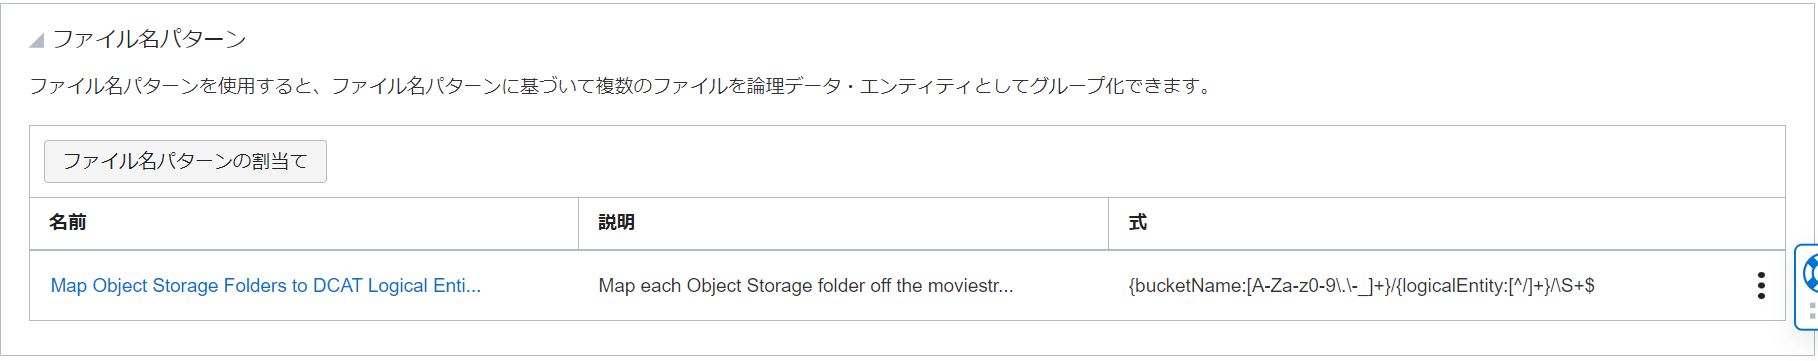1818x361 pixels.
Task: Click the divider between 名前 and 説明 columns
Action: click(x=578, y=222)
